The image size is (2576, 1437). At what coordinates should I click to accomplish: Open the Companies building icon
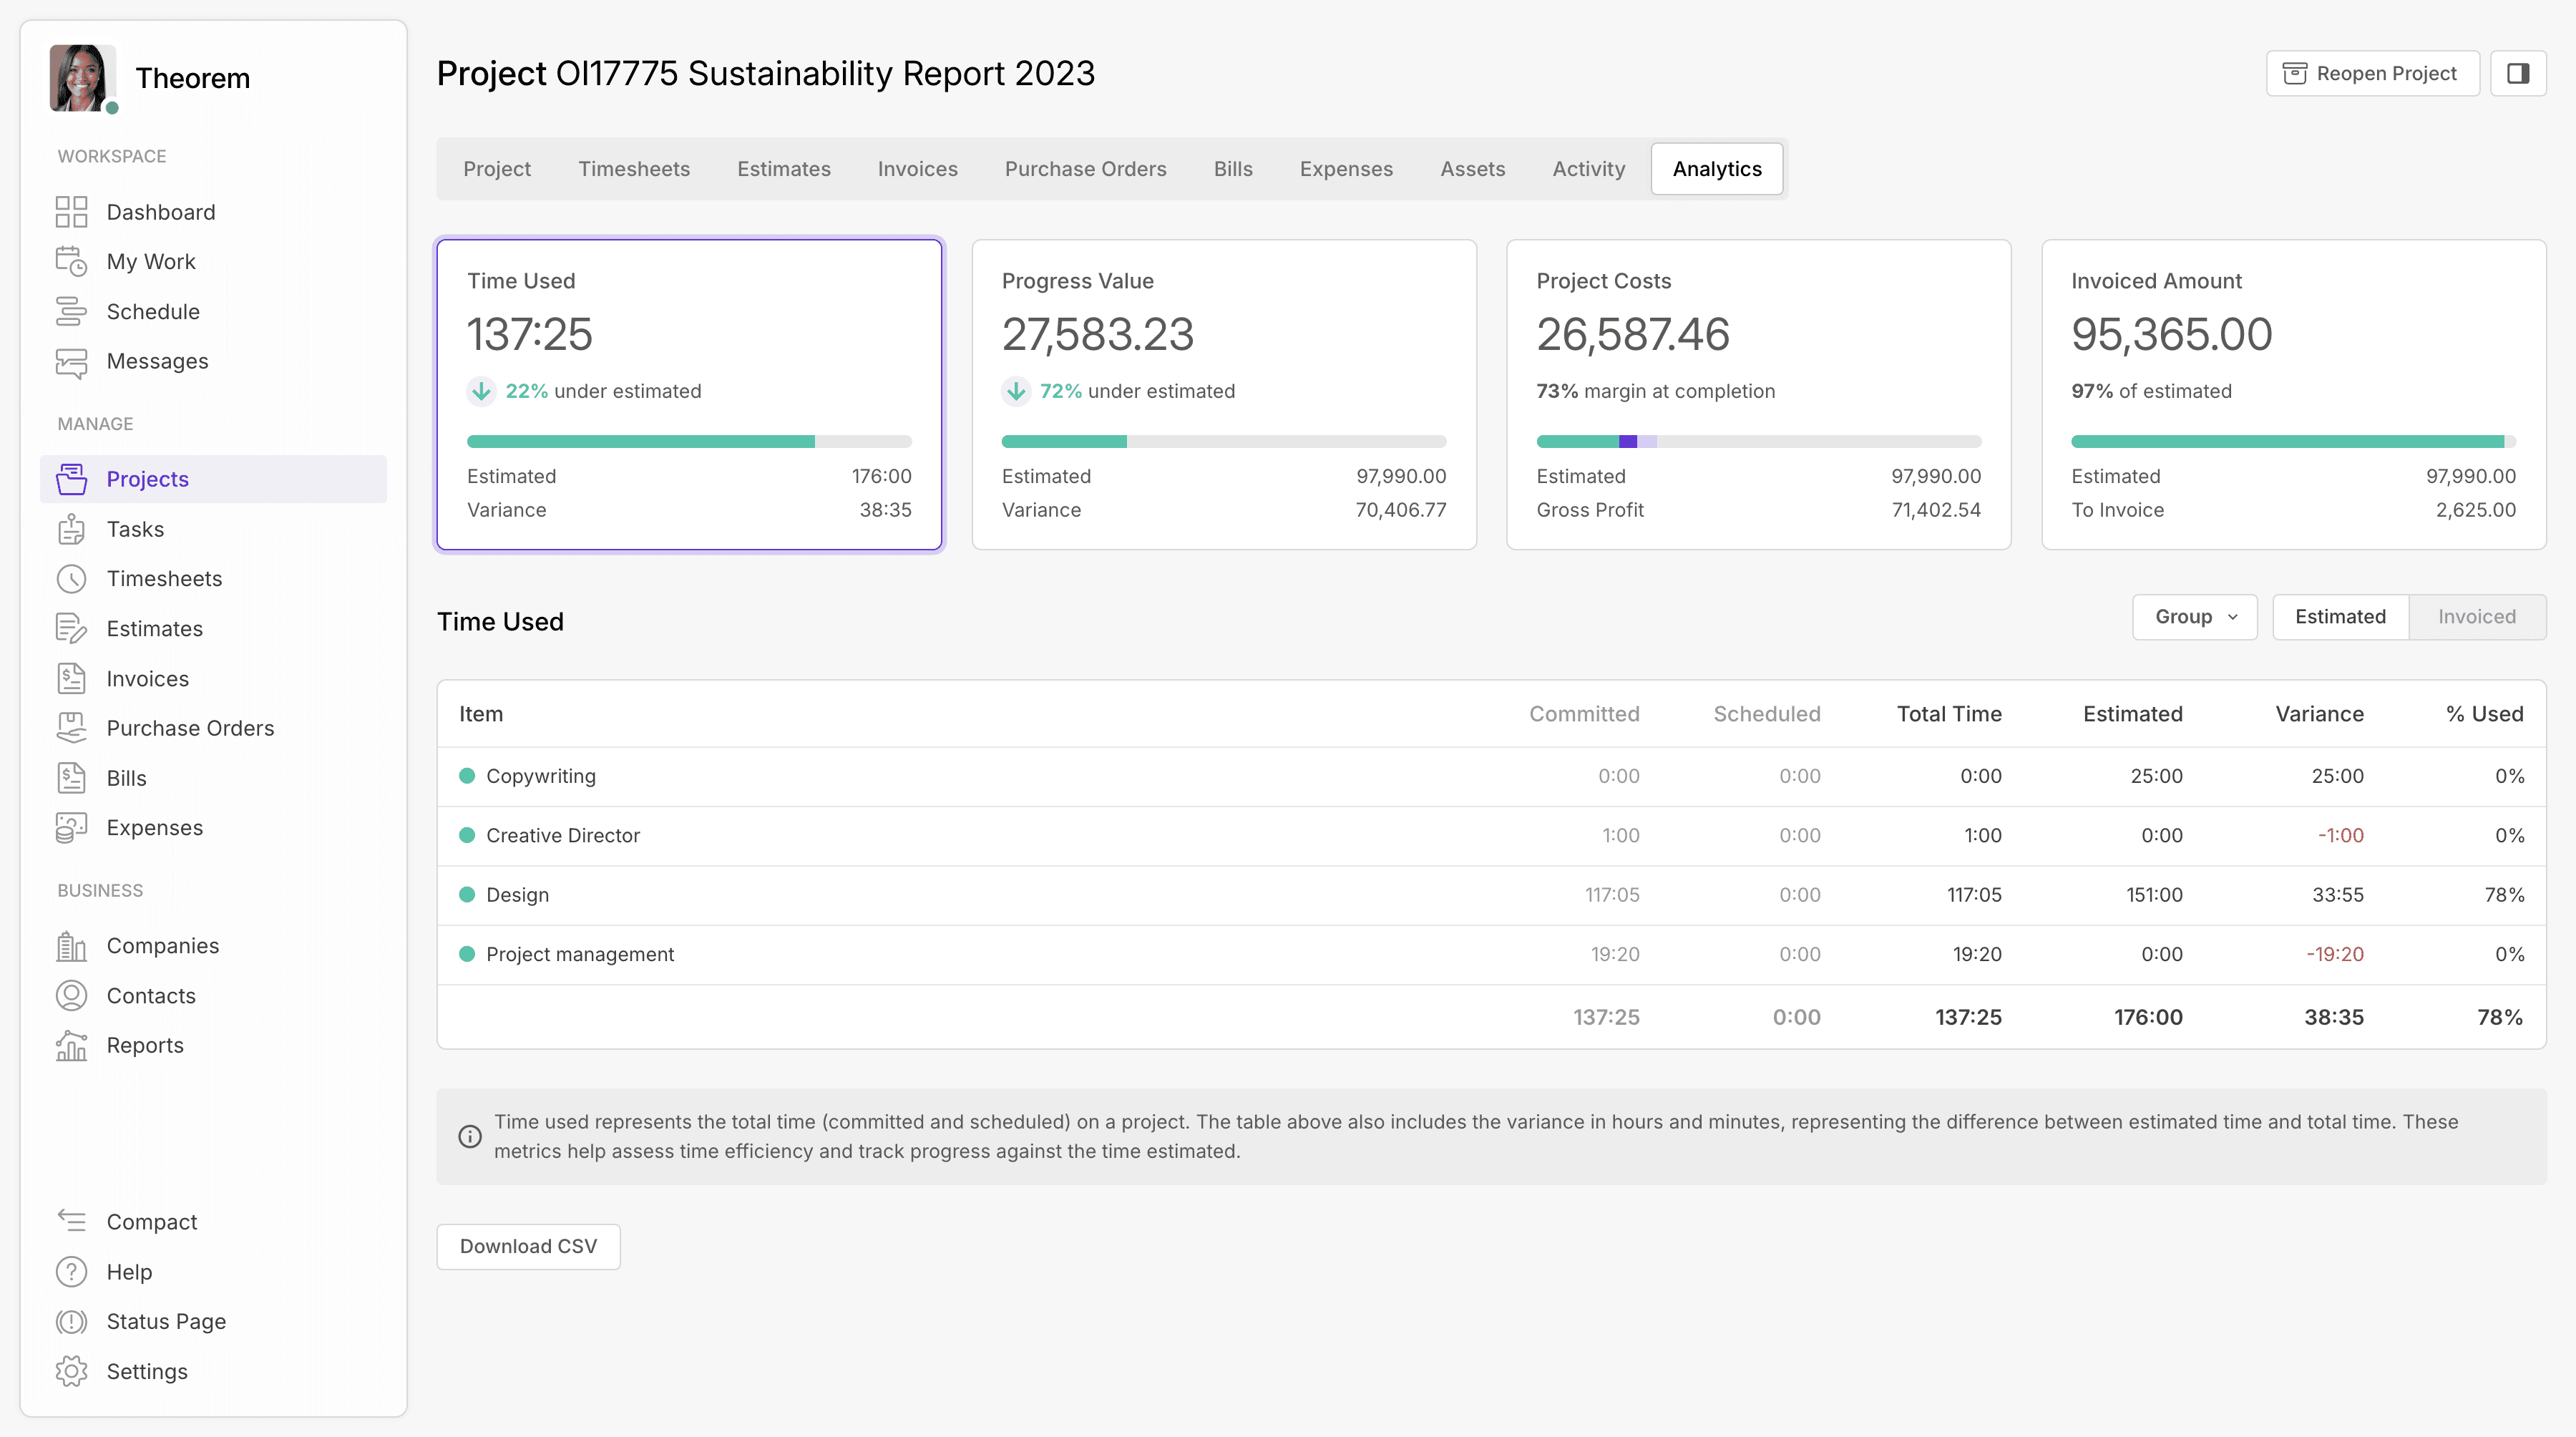pyautogui.click(x=71, y=946)
